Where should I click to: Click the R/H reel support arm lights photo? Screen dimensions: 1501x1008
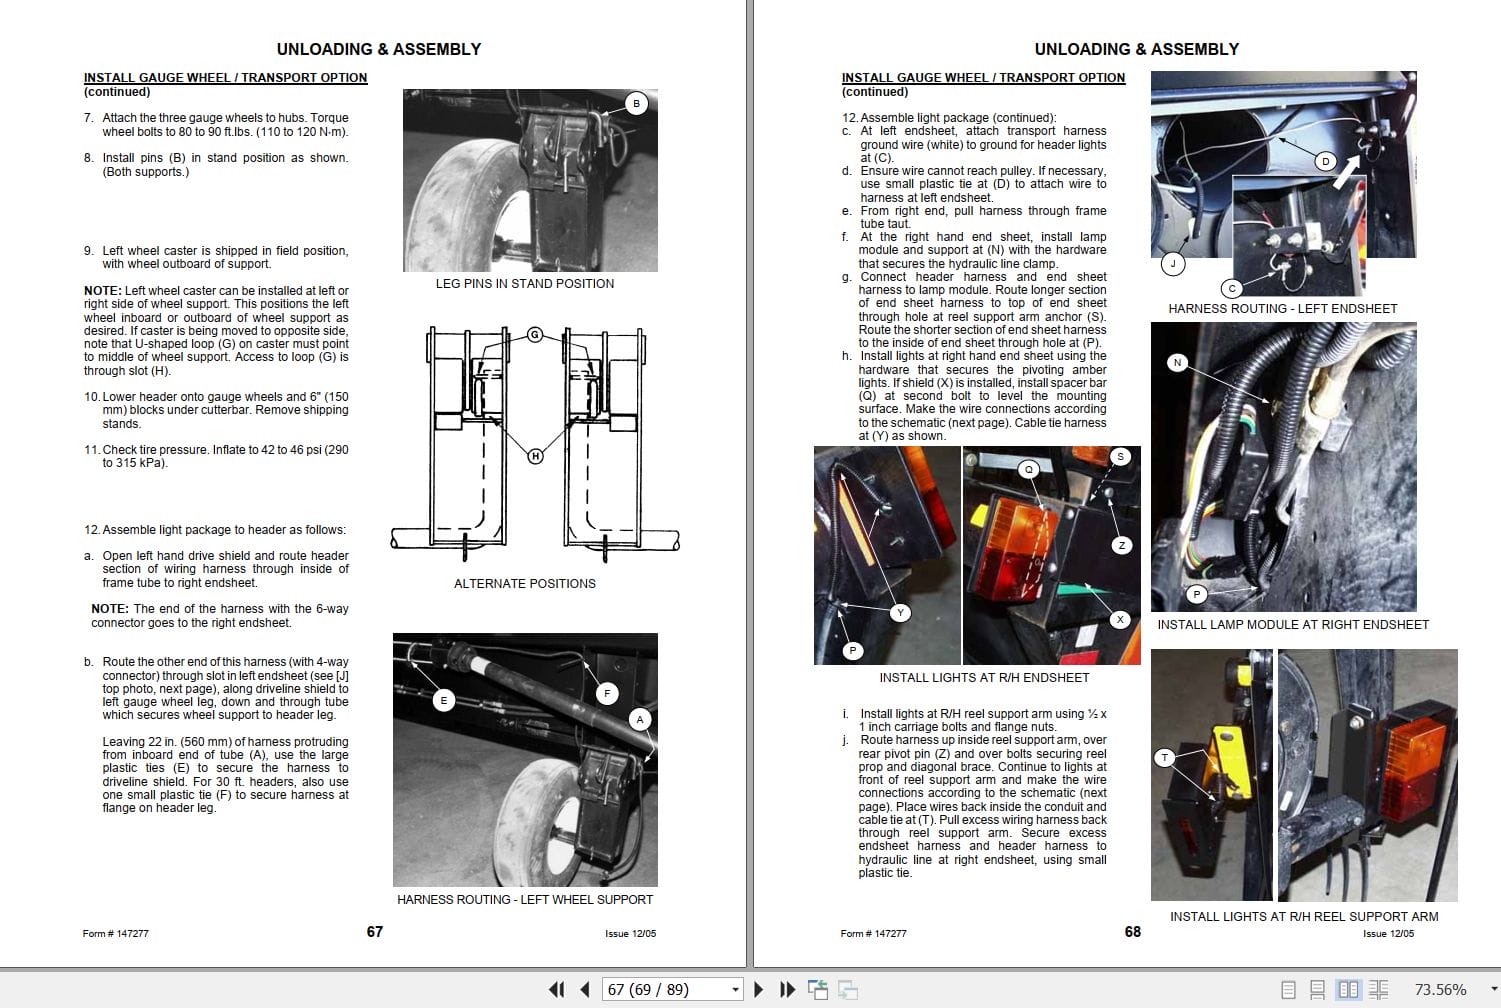(x=1304, y=775)
